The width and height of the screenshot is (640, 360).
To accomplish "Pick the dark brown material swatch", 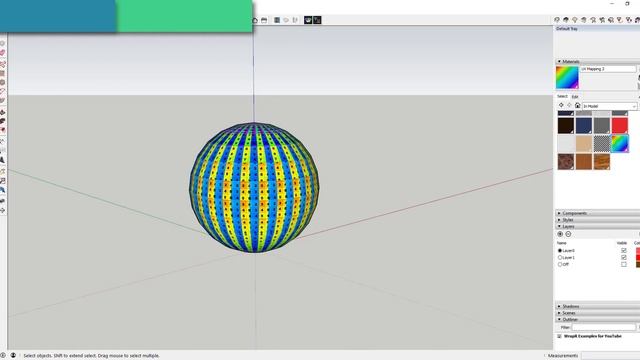I will pyautogui.click(x=566, y=126).
